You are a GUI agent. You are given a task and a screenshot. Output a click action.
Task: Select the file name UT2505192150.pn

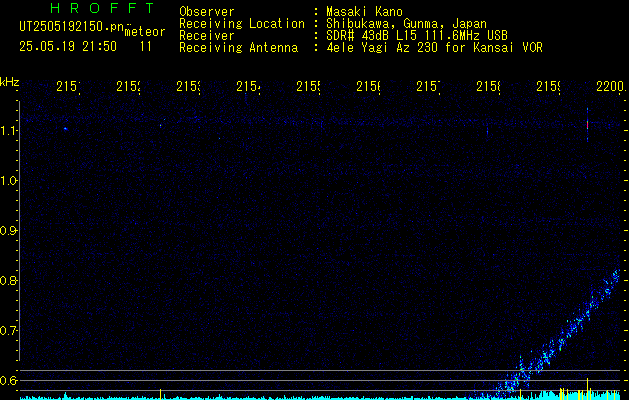[x=72, y=27]
